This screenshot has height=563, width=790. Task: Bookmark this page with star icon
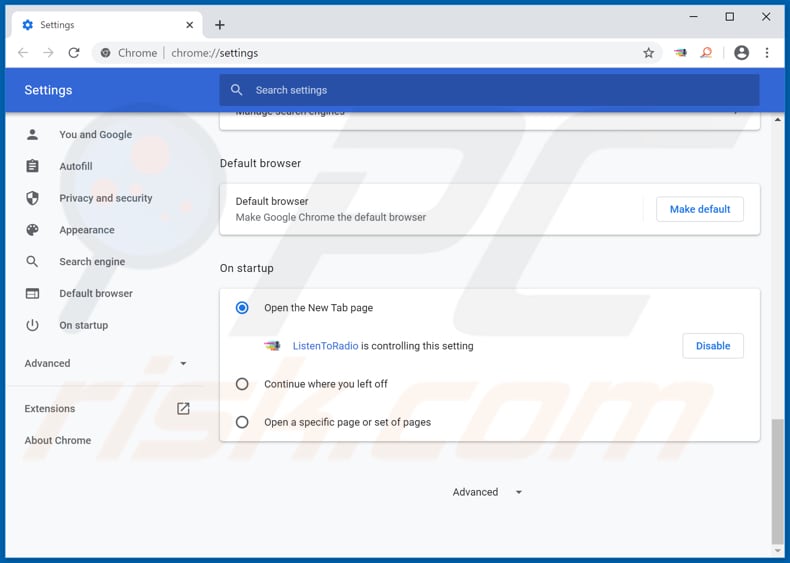648,53
